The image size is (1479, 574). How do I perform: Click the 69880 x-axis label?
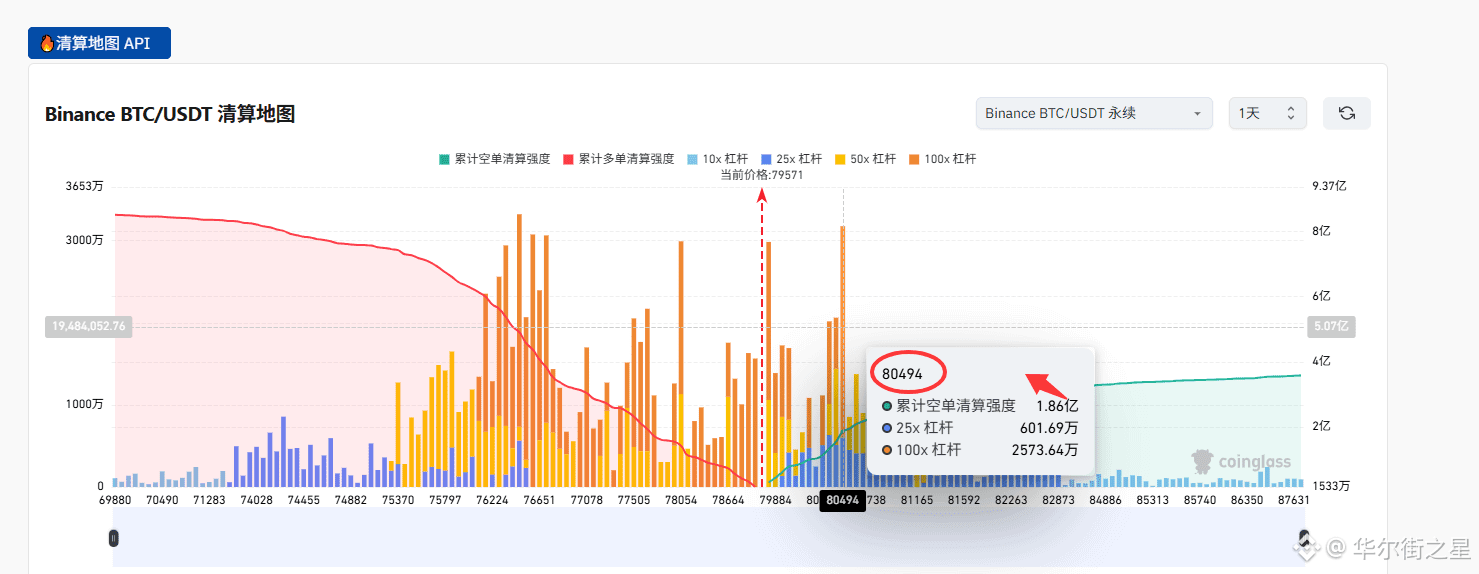(x=115, y=499)
